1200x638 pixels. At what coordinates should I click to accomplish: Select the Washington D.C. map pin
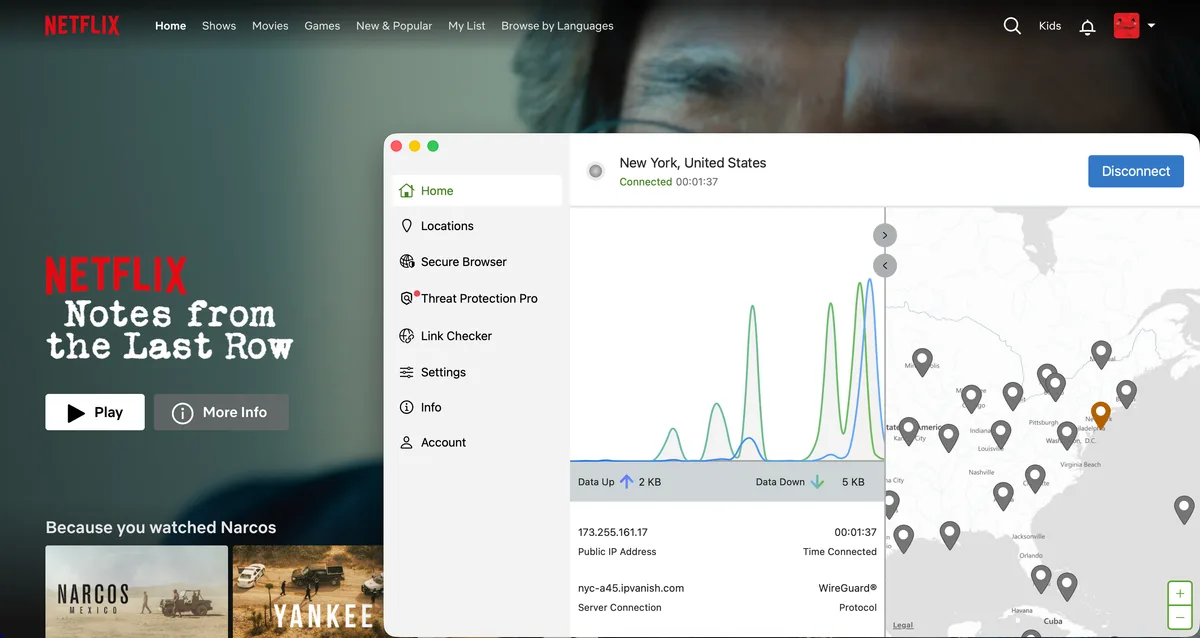[1068, 434]
